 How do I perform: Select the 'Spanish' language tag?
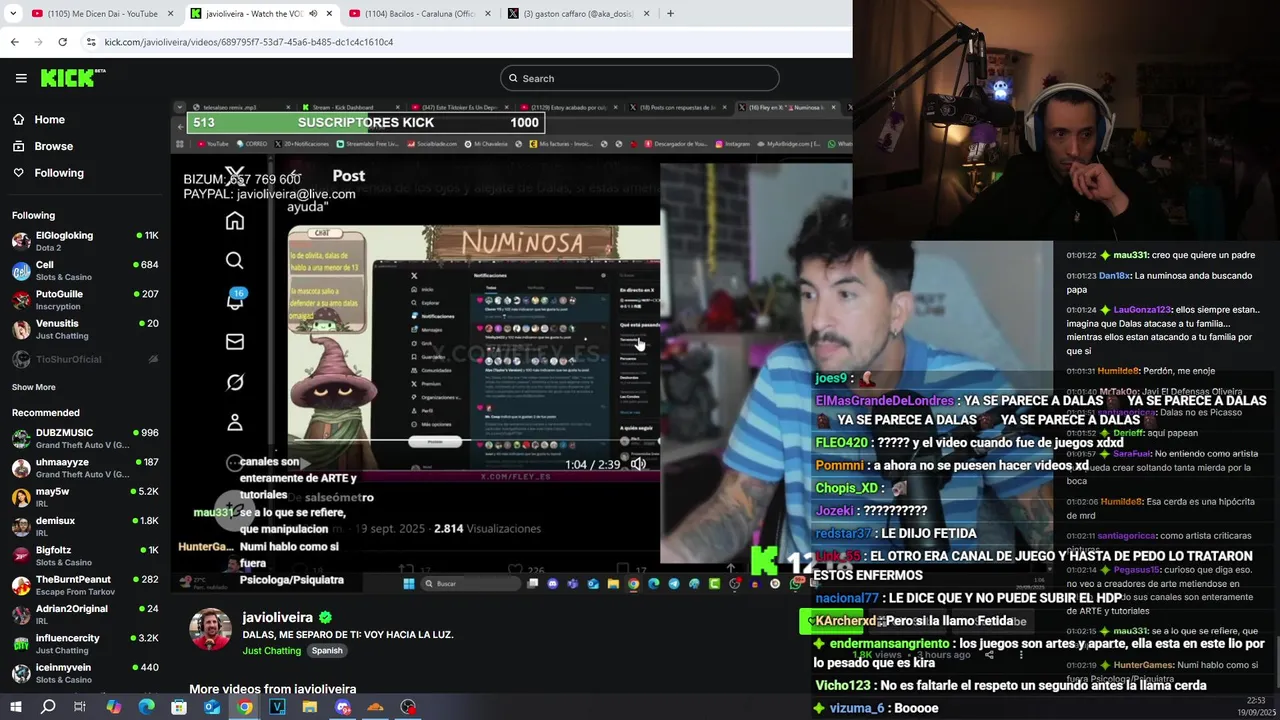pyautogui.click(x=327, y=650)
